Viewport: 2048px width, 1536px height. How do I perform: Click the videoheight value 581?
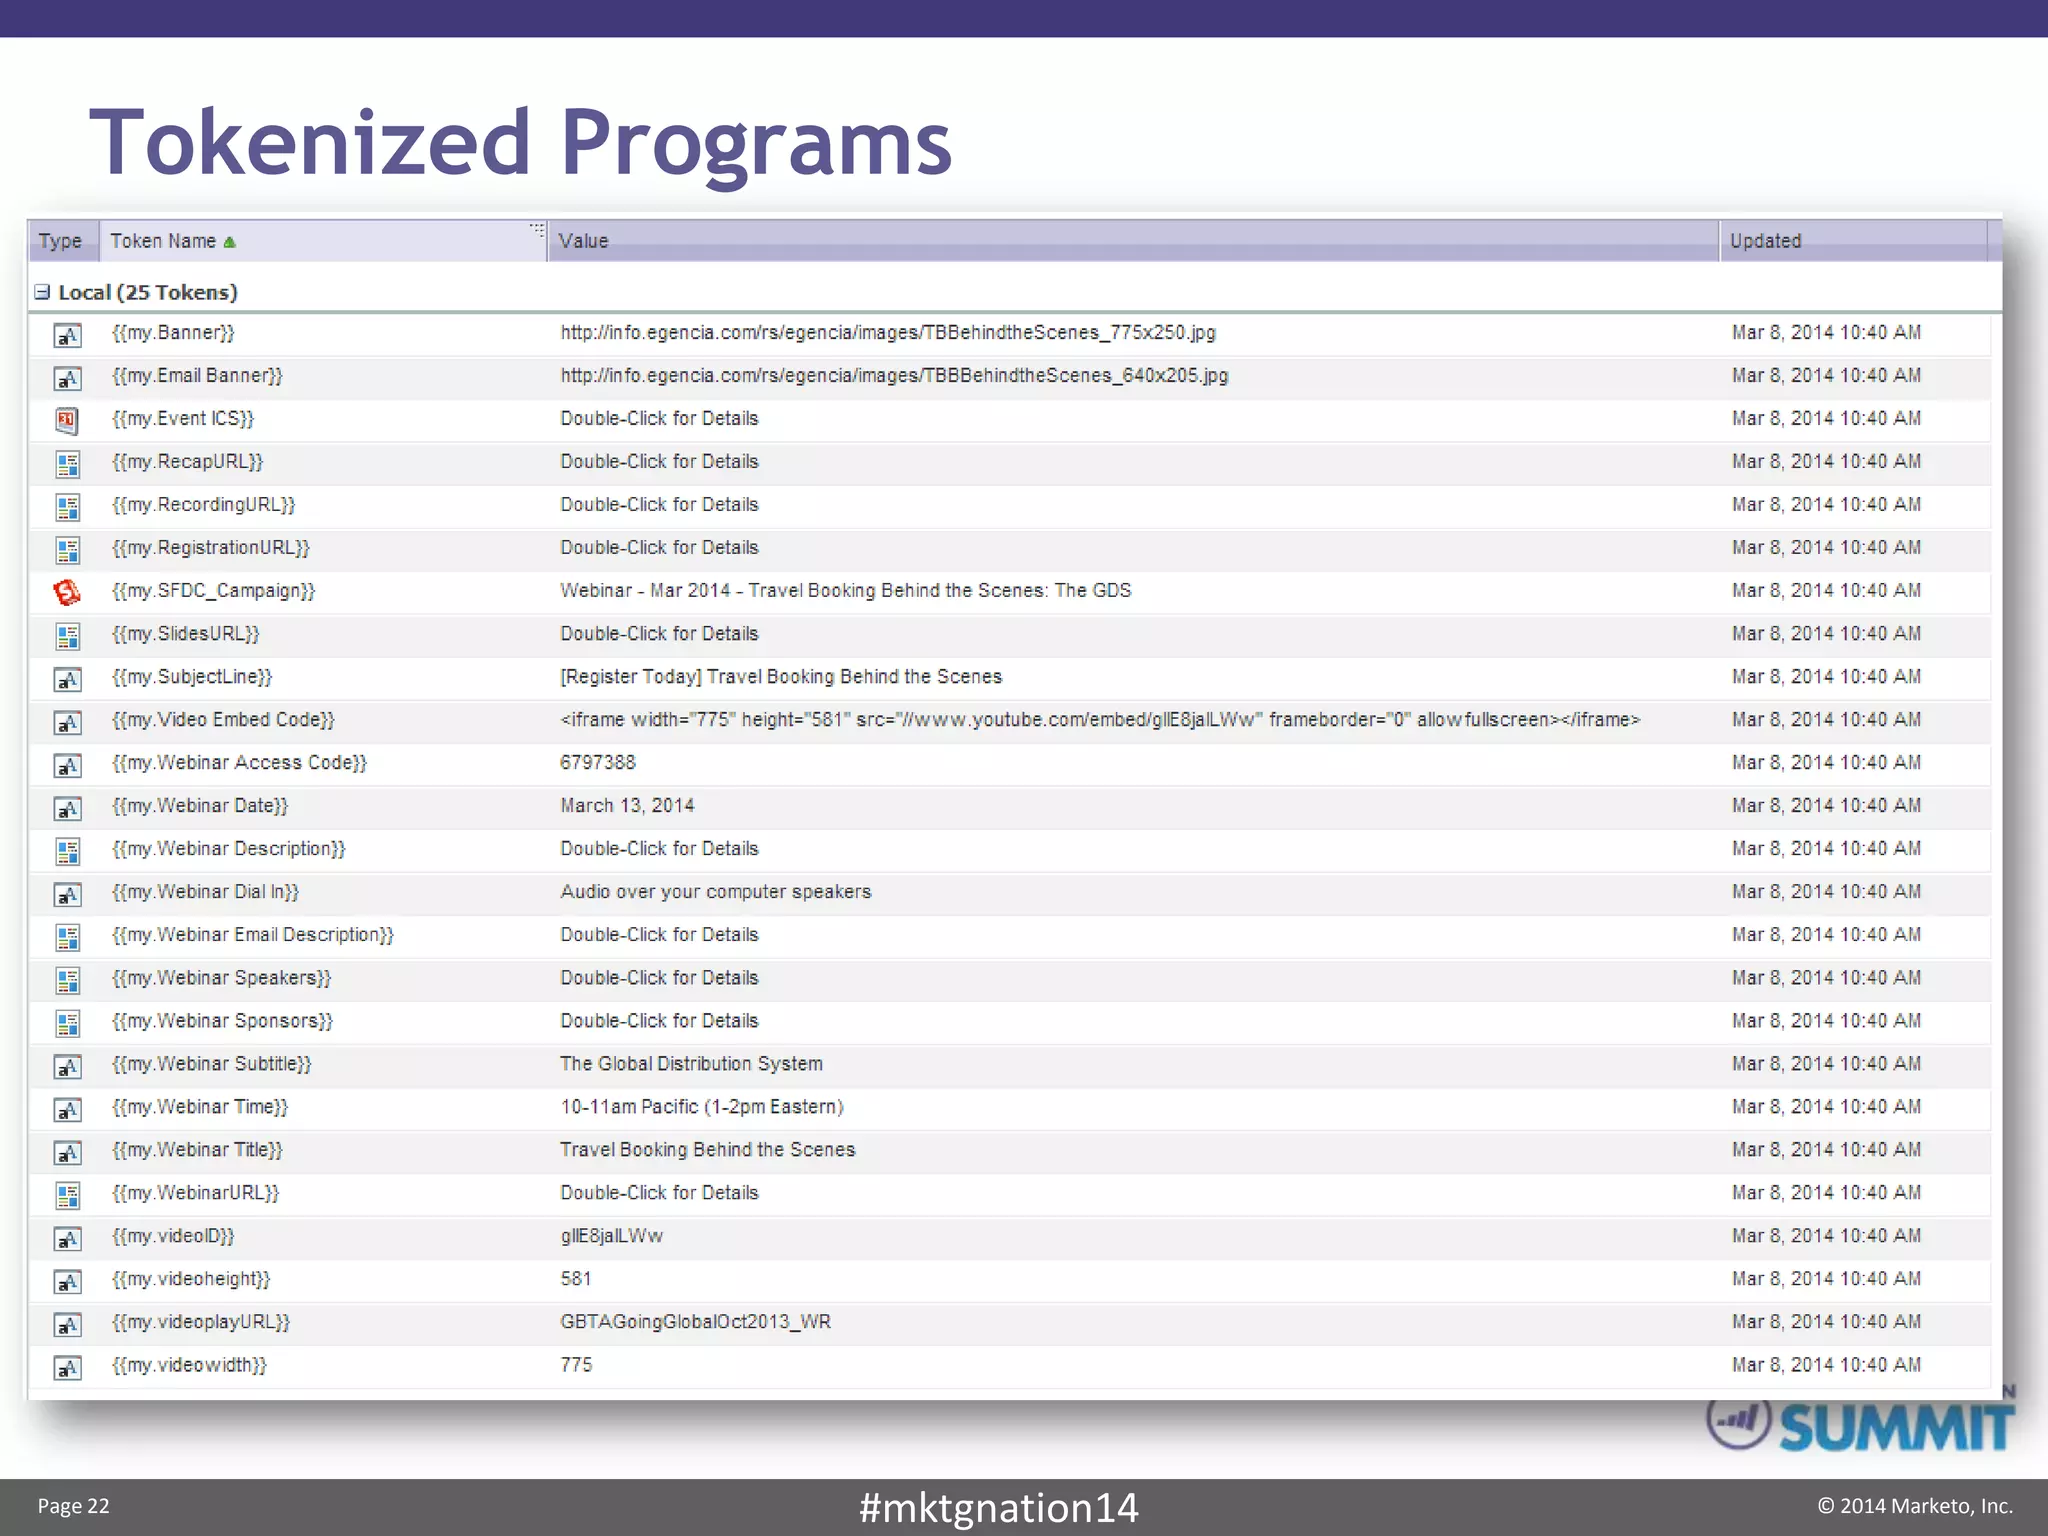pos(576,1279)
